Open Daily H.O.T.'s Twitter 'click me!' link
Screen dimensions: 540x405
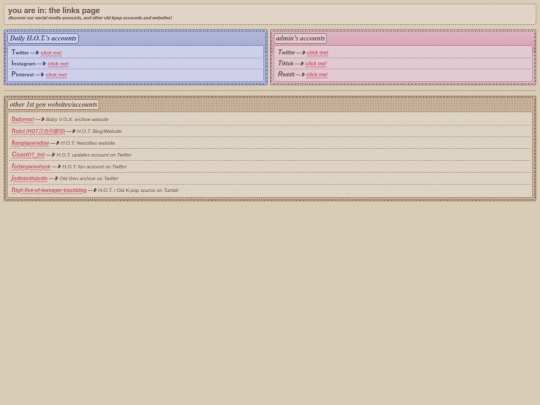[51, 53]
